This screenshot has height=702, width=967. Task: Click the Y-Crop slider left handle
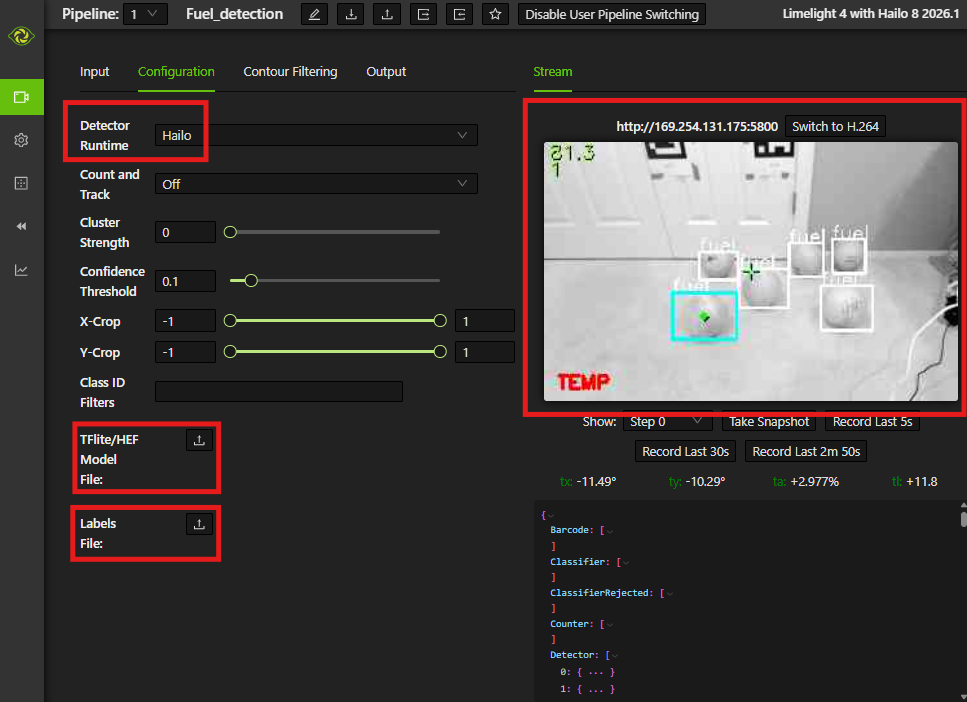[230, 352]
